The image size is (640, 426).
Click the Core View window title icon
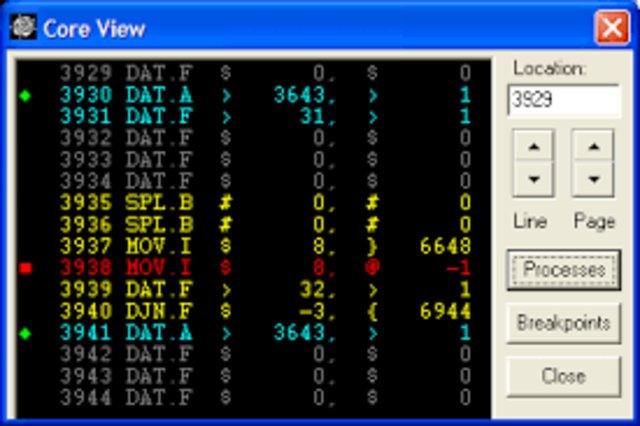point(23,27)
